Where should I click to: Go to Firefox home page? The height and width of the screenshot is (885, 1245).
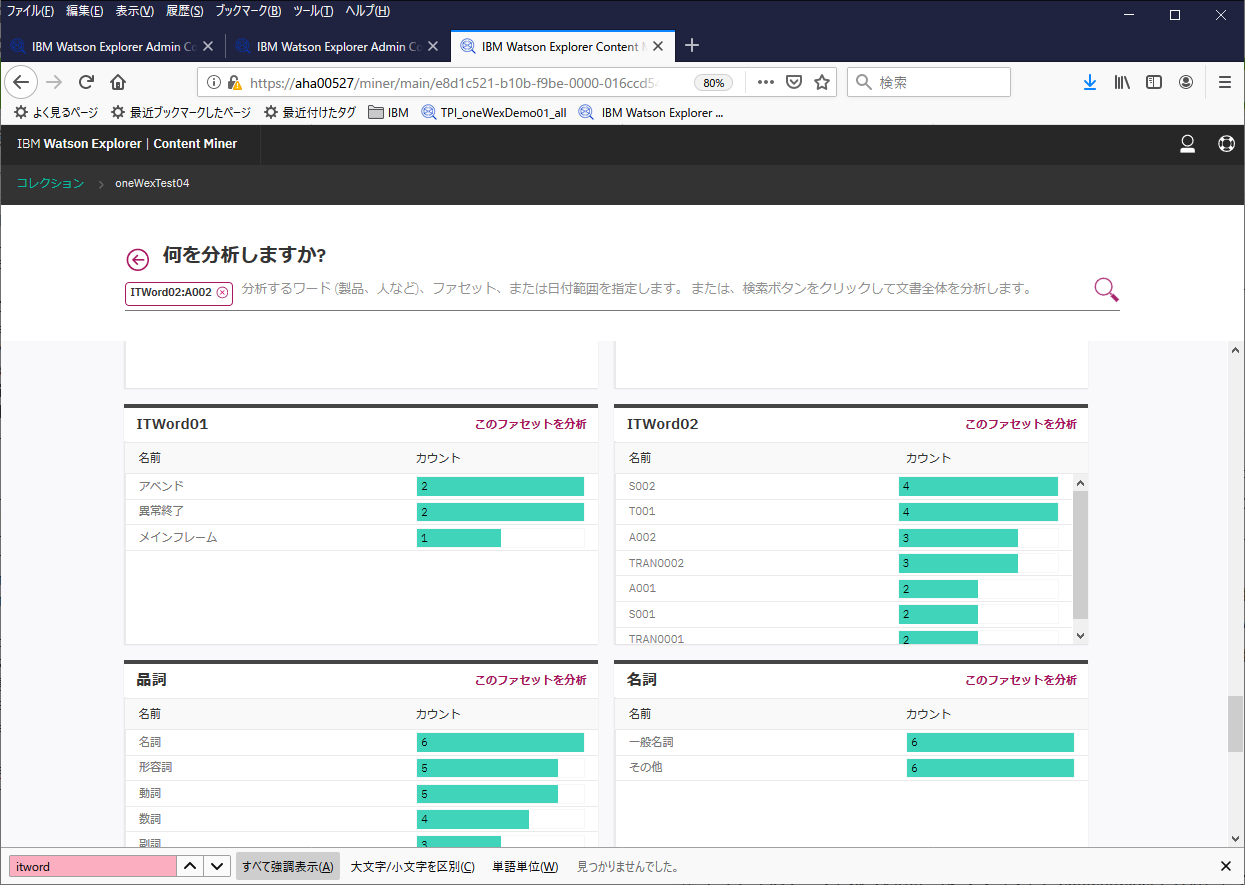118,82
